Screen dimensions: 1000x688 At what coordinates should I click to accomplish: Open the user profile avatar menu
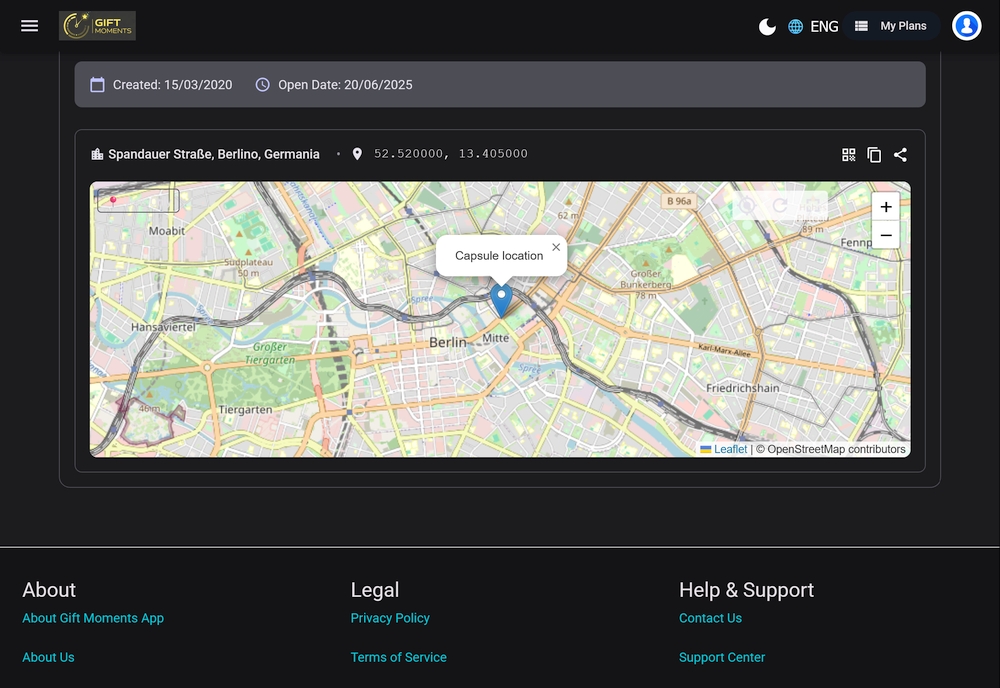pyautogui.click(x=966, y=26)
